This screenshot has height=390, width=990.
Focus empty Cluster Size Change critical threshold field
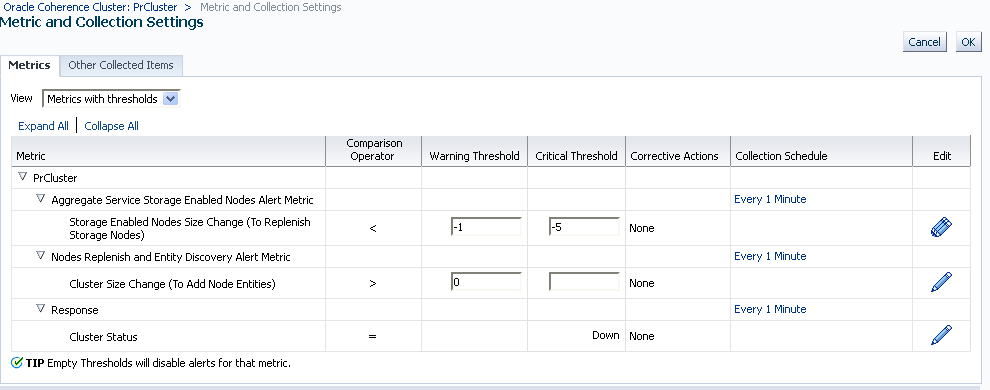pyautogui.click(x=584, y=281)
